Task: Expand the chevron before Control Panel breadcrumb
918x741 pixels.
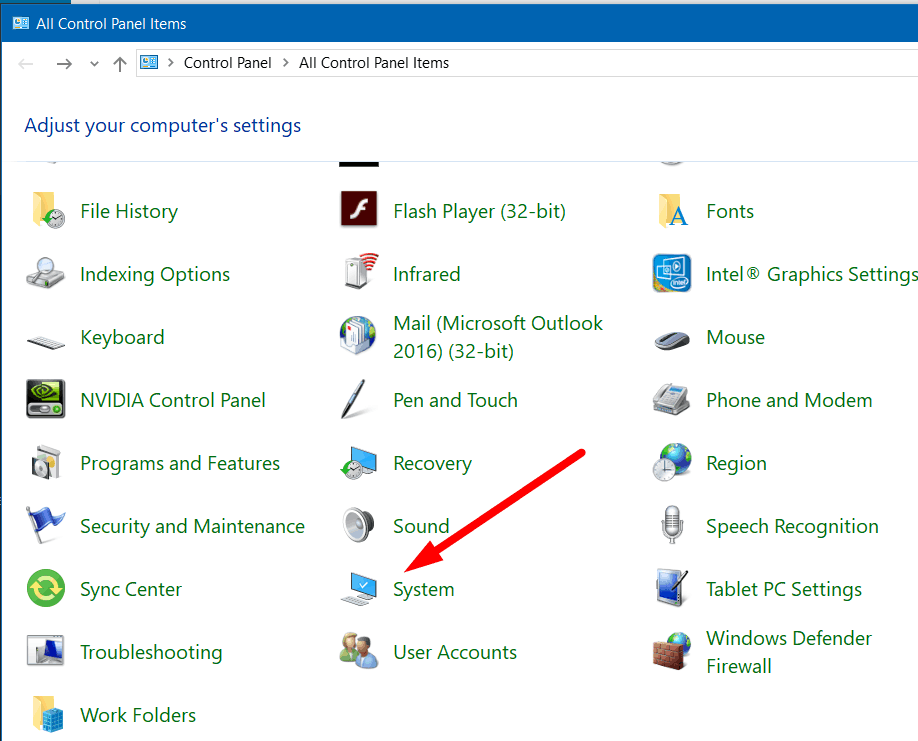Action: pos(170,63)
